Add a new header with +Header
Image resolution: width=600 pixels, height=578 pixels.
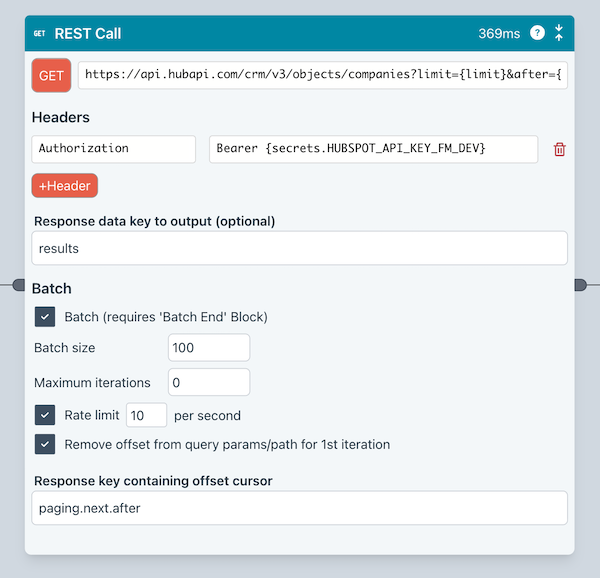pyautogui.click(x=65, y=186)
